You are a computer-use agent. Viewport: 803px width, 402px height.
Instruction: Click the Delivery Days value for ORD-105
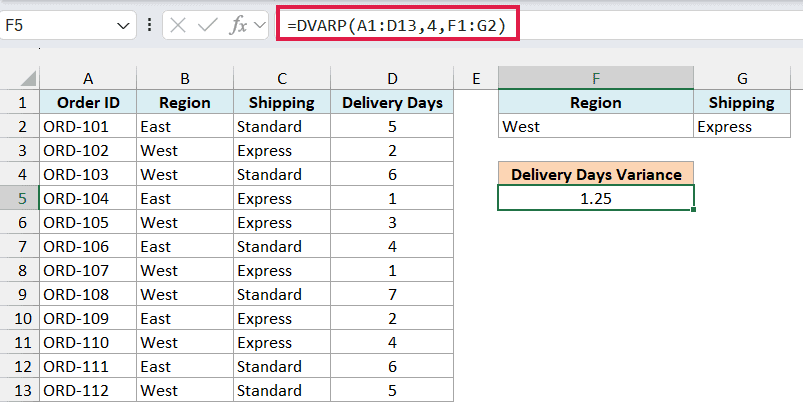tap(392, 222)
